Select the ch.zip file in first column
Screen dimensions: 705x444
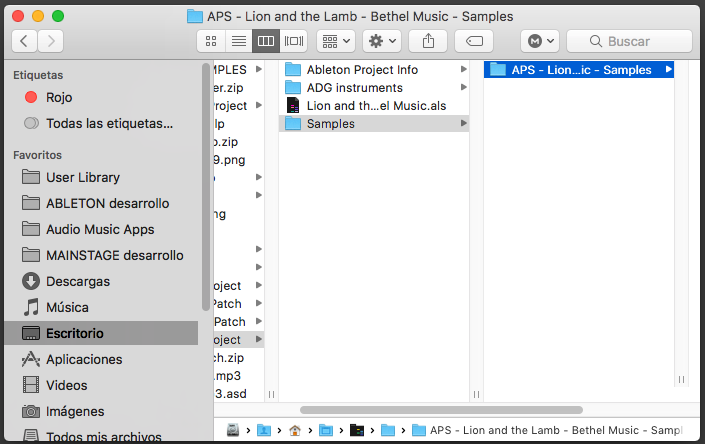(239, 358)
